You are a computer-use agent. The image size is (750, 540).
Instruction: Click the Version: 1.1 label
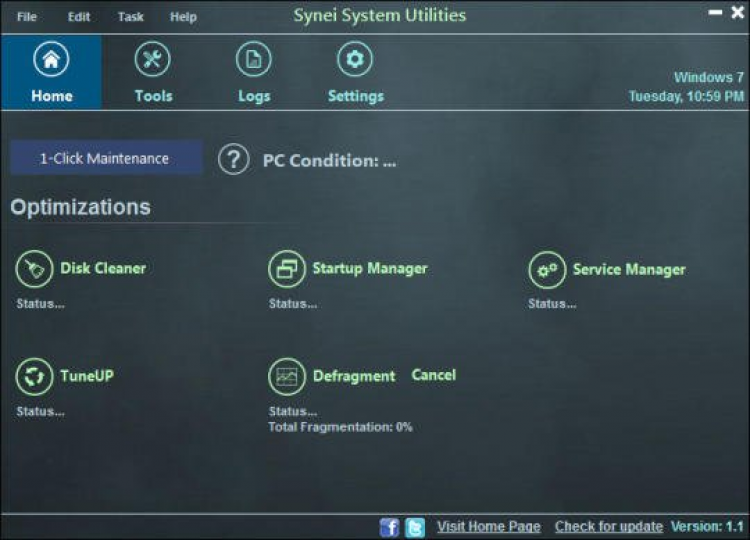[x=707, y=527]
